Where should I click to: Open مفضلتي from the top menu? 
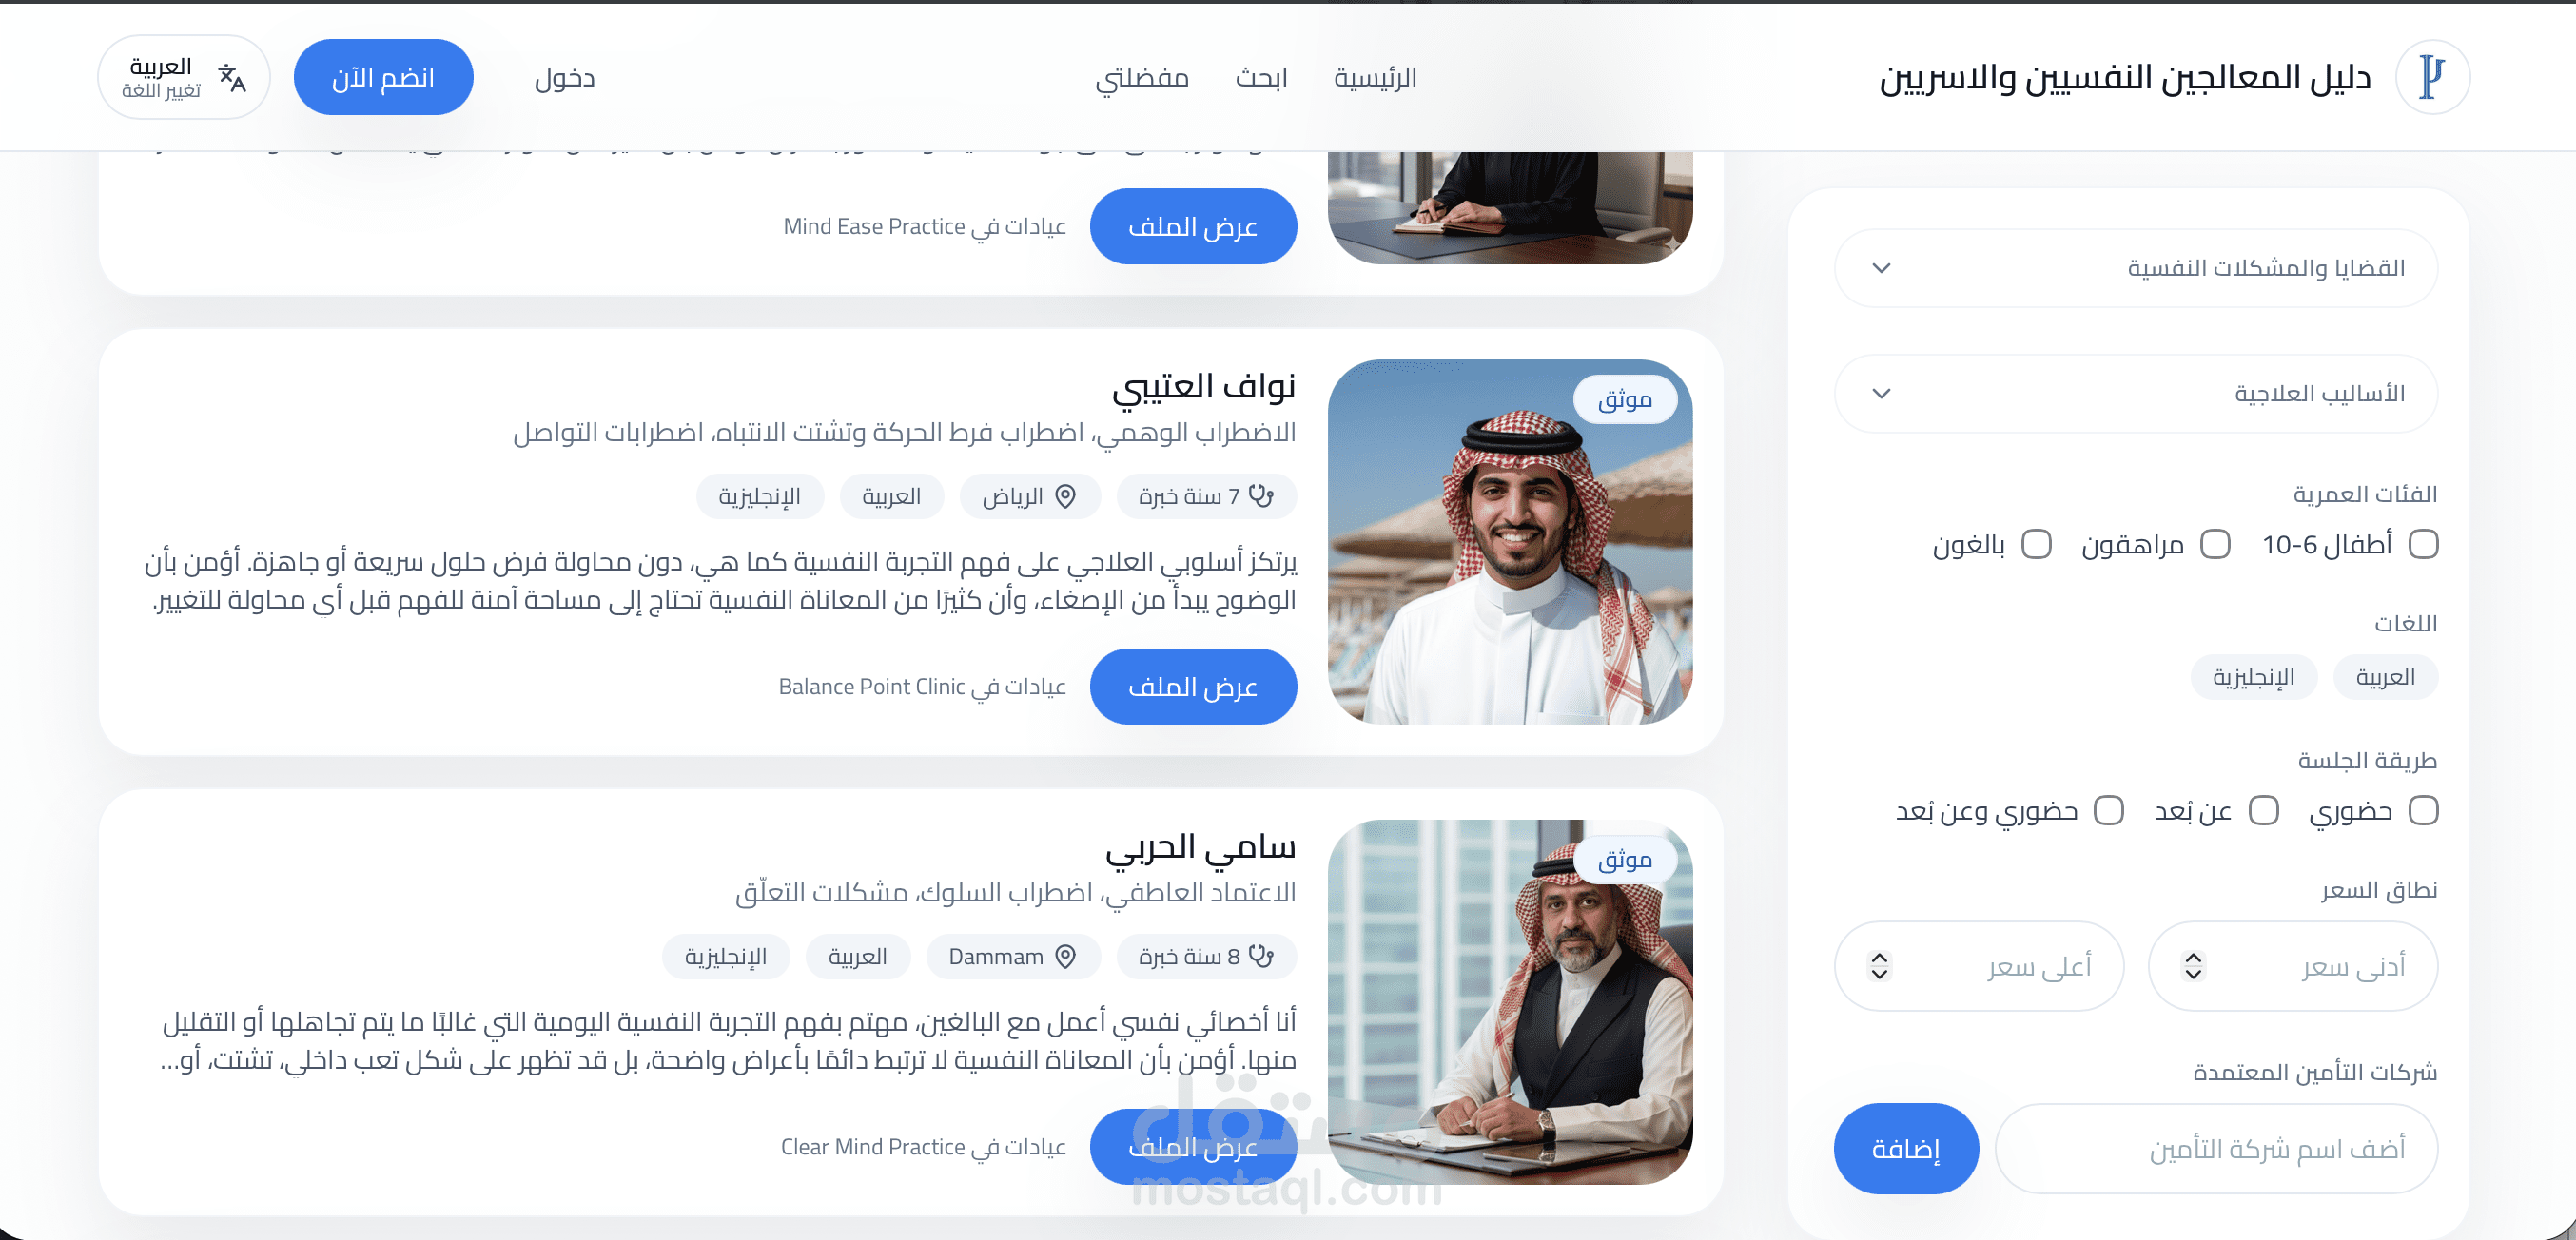pos(1142,77)
